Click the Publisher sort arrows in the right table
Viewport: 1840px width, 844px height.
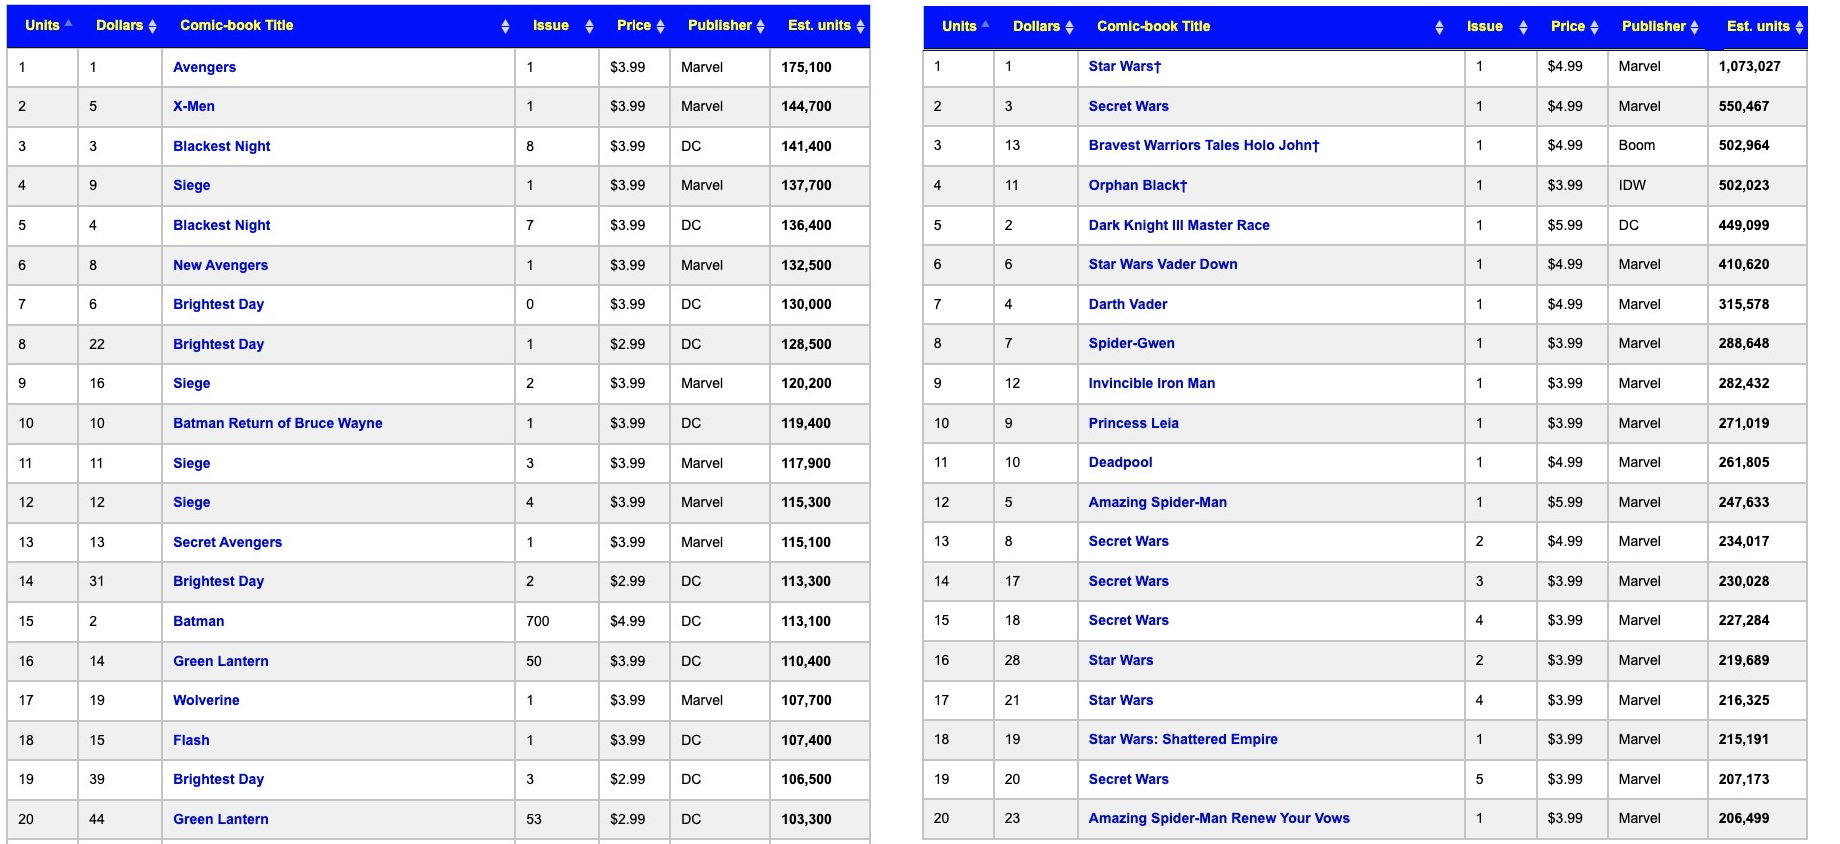1694,28
